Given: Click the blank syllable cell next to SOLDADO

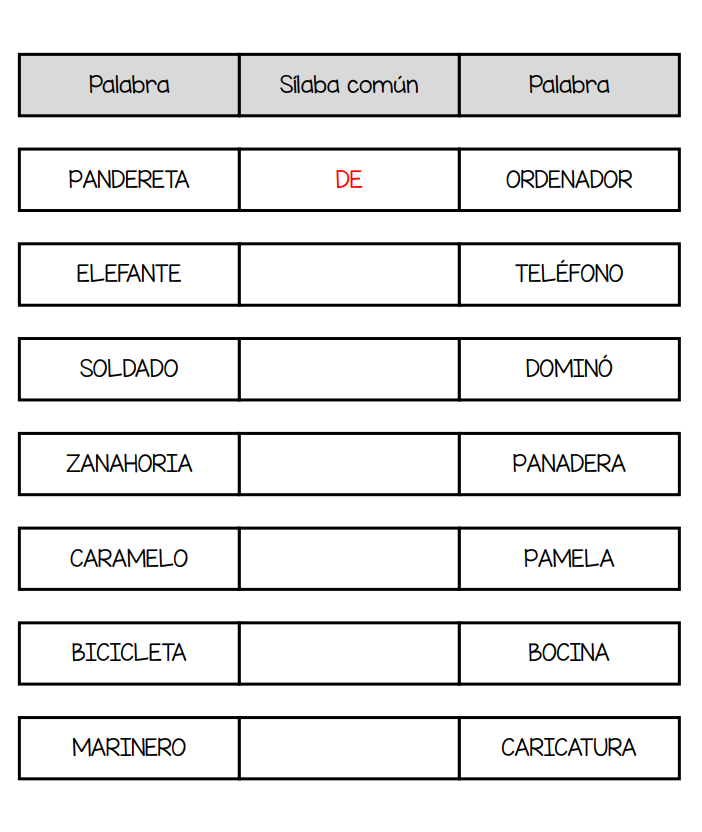Looking at the screenshot, I should pyautogui.click(x=349, y=369).
